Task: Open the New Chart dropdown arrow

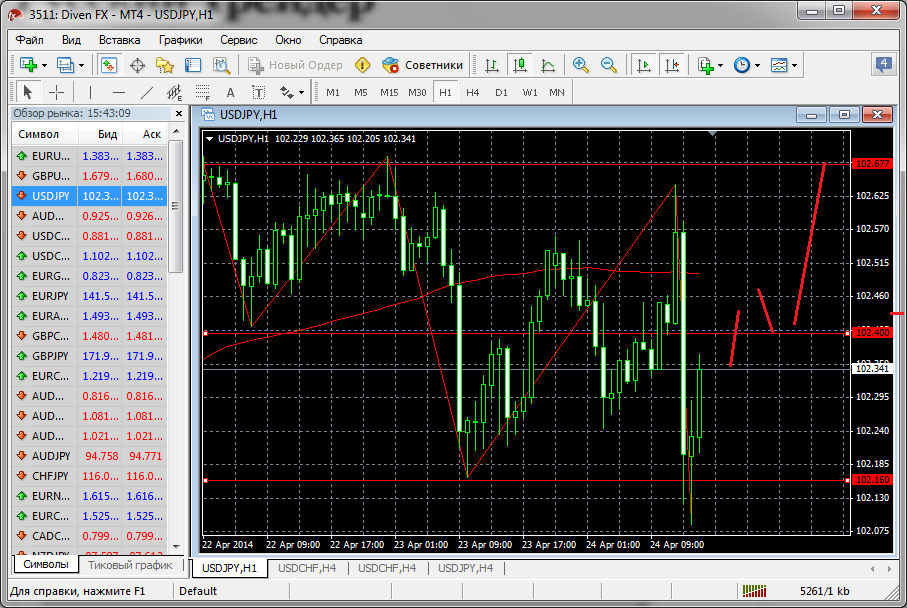Action: [44, 65]
